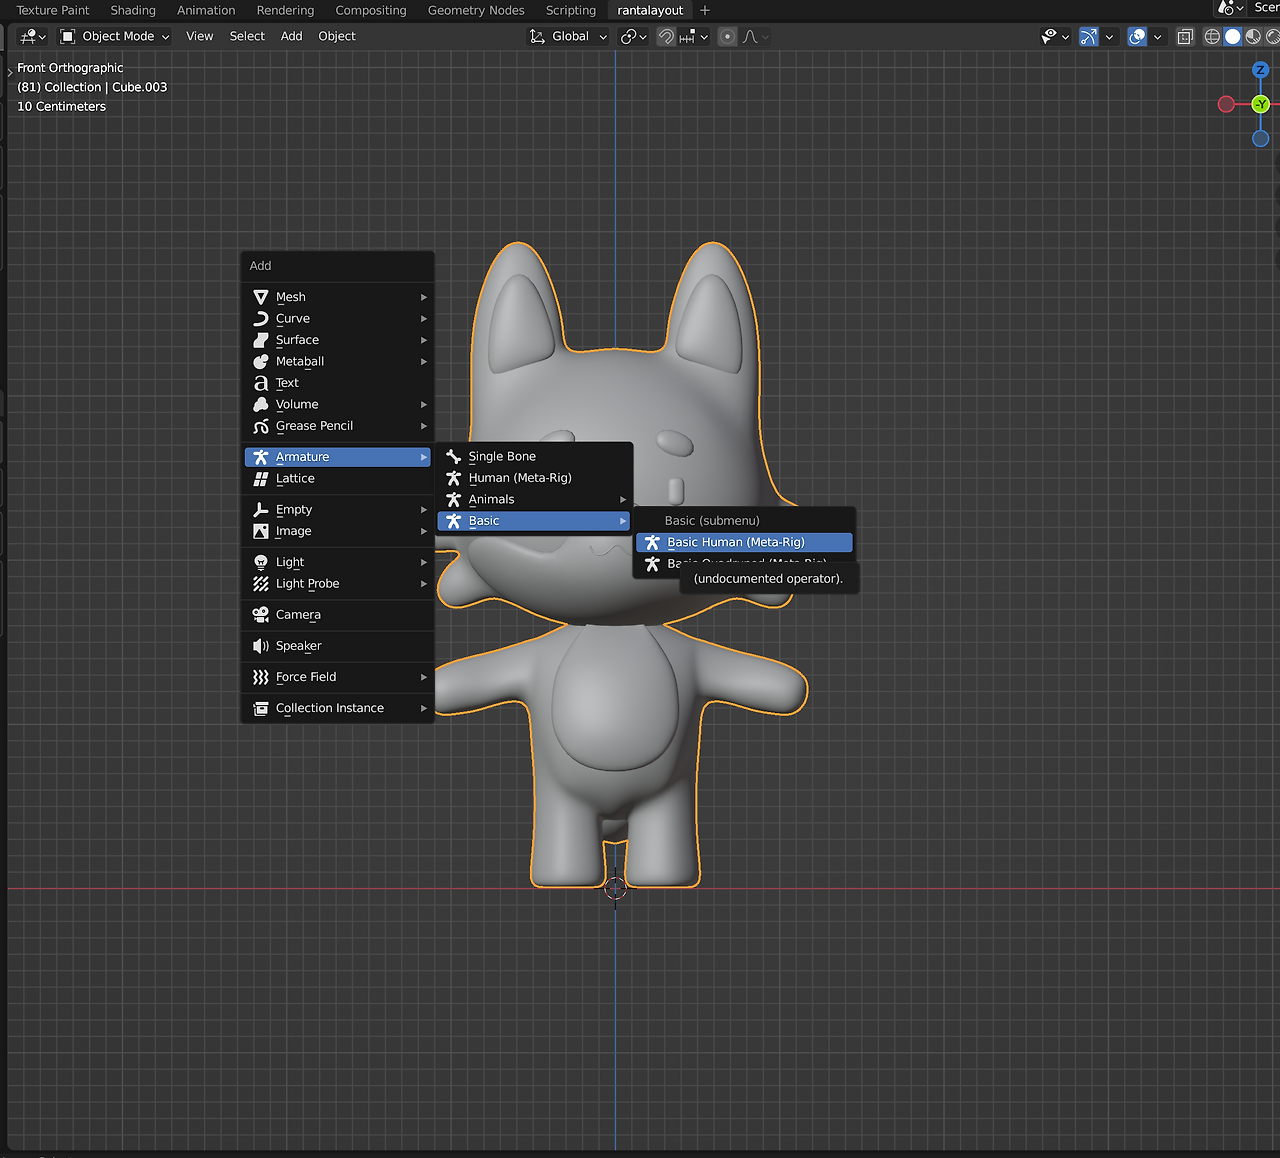1280x1158 pixels.
Task: Switch to wireframe shading mode
Action: pyautogui.click(x=1212, y=36)
